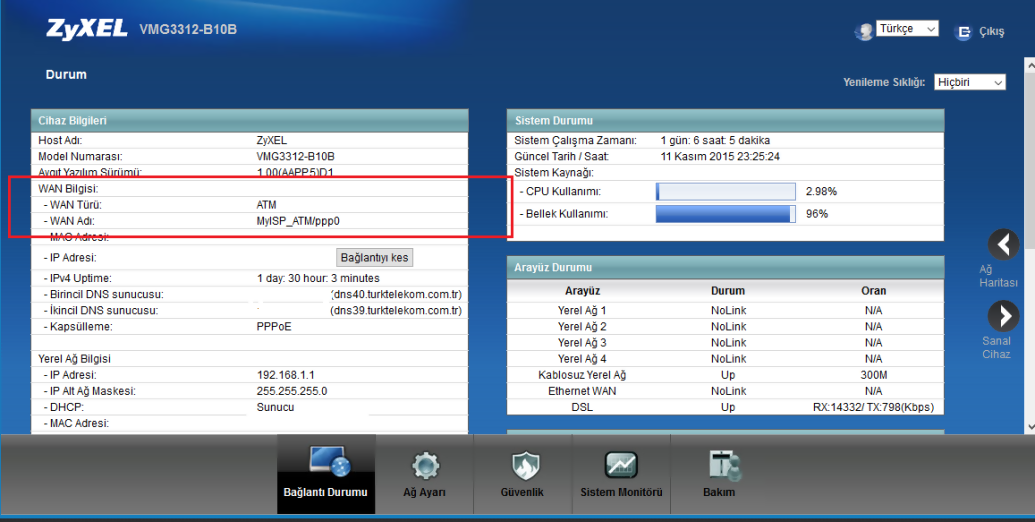Click the language globe user icon

coord(863,32)
